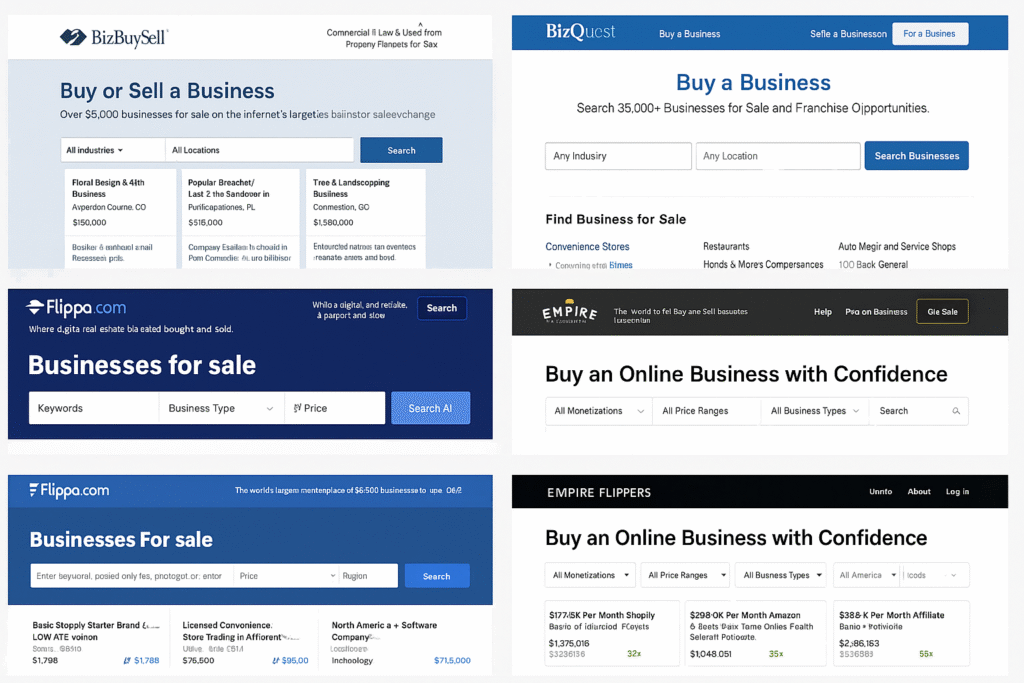Click the 100 Back General link on BizQuest
Screen dimensions: 1024x683
(x=873, y=264)
